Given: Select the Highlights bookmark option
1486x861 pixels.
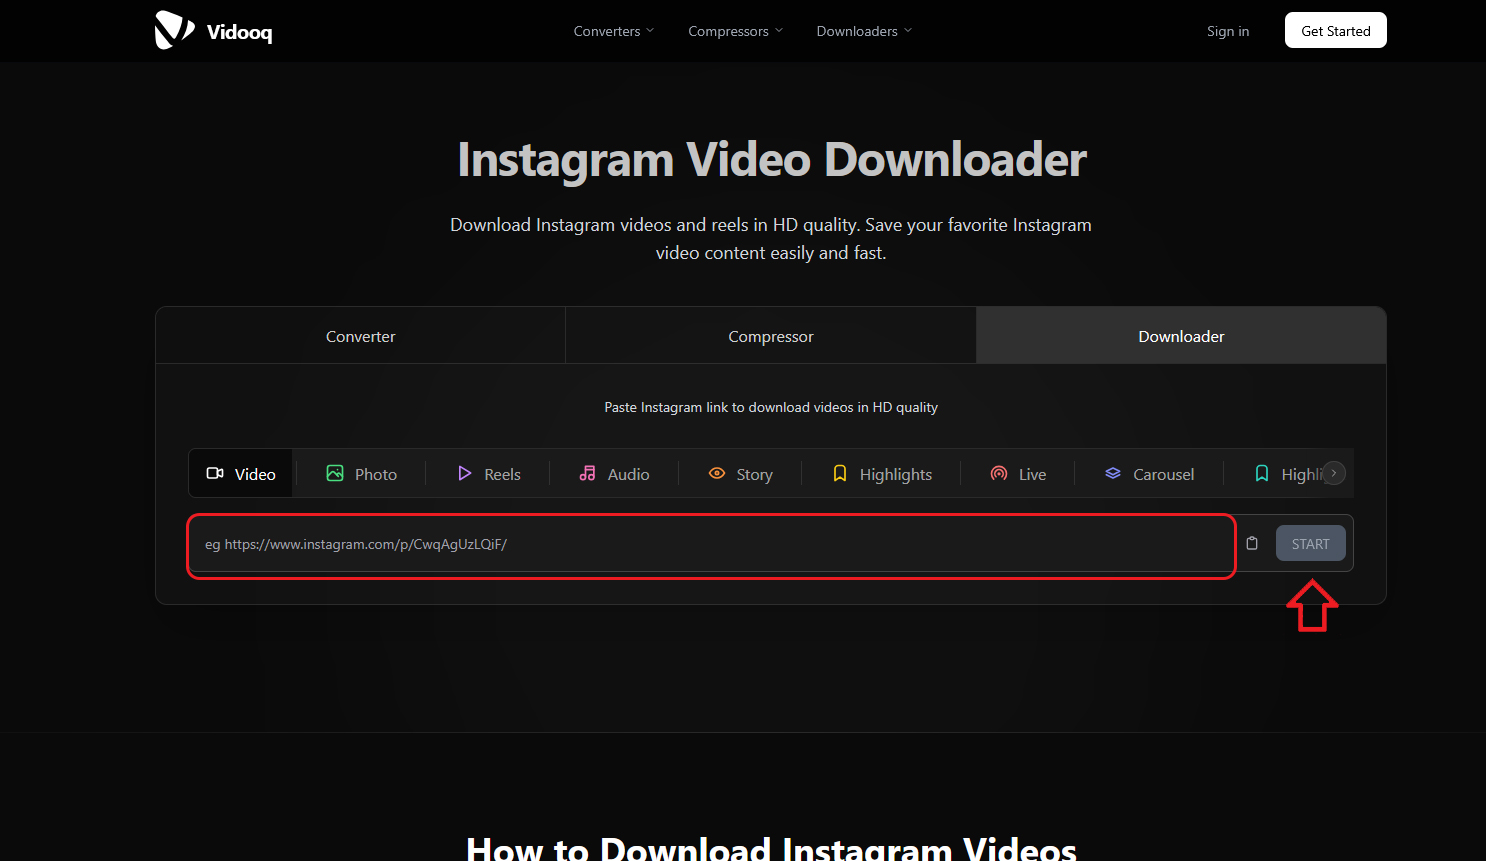Looking at the screenshot, I should 882,474.
